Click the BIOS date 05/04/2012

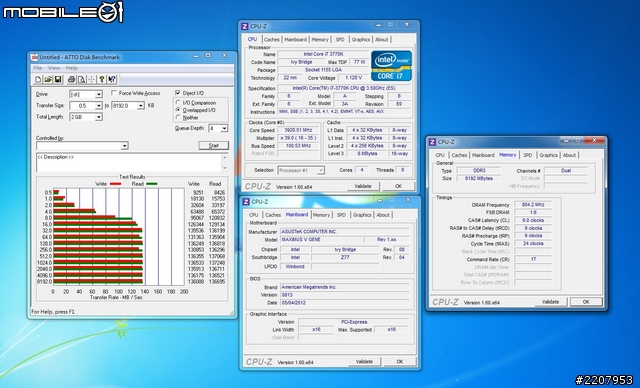tap(345, 303)
